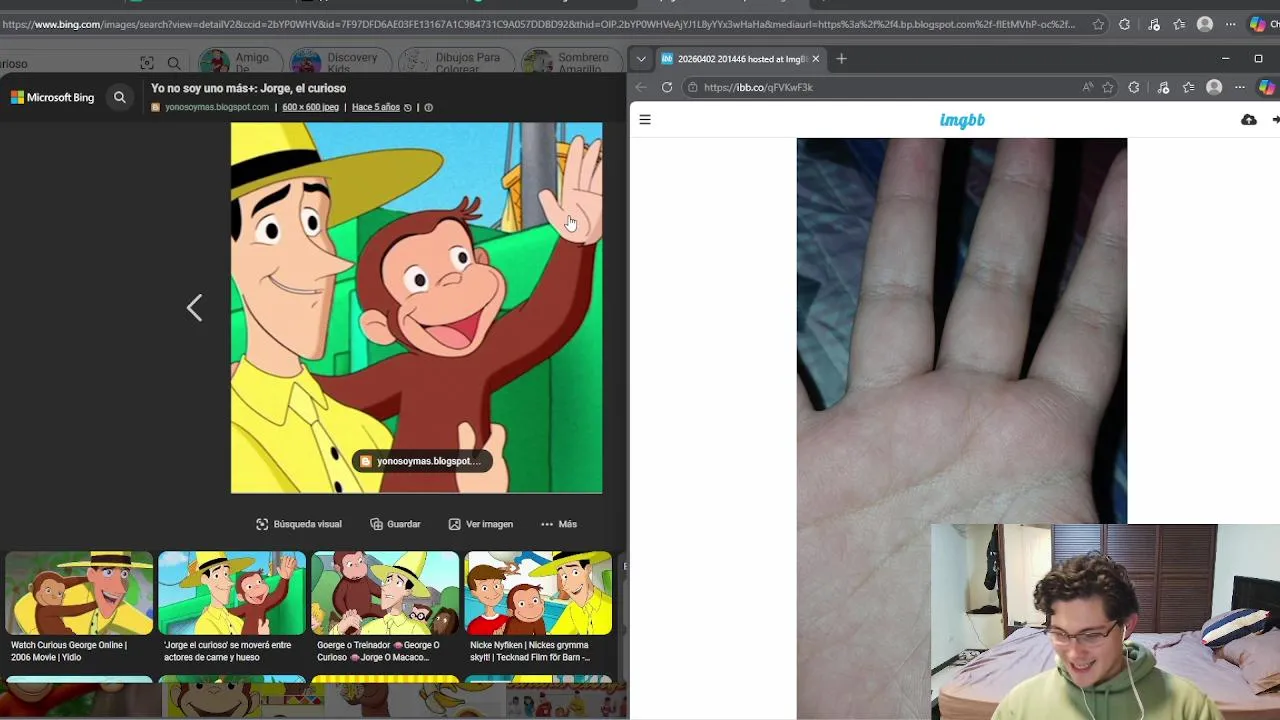Open profile avatar in ImgBB window toolbar
This screenshot has width=1280, height=720.
click(x=1214, y=87)
